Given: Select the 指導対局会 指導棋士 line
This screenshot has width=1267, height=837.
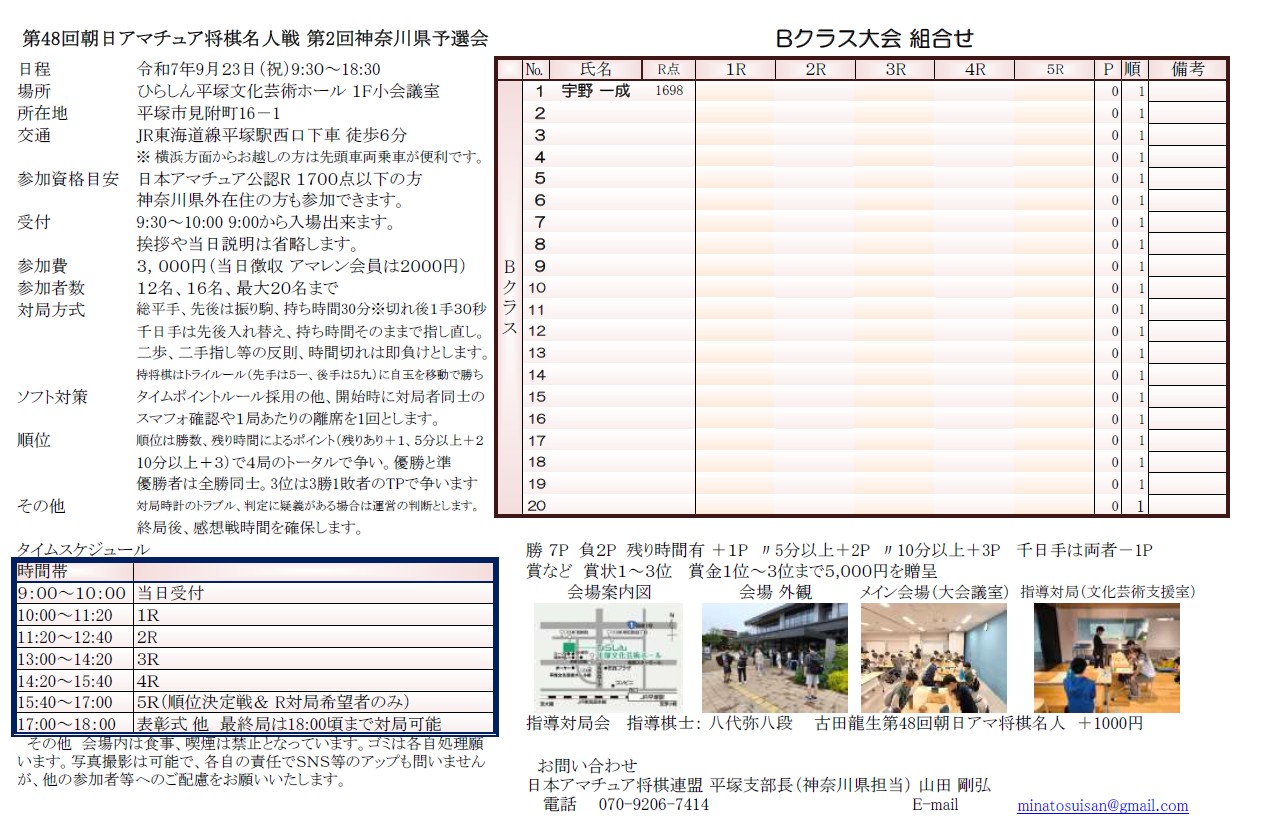Looking at the screenshot, I should pos(835,723).
